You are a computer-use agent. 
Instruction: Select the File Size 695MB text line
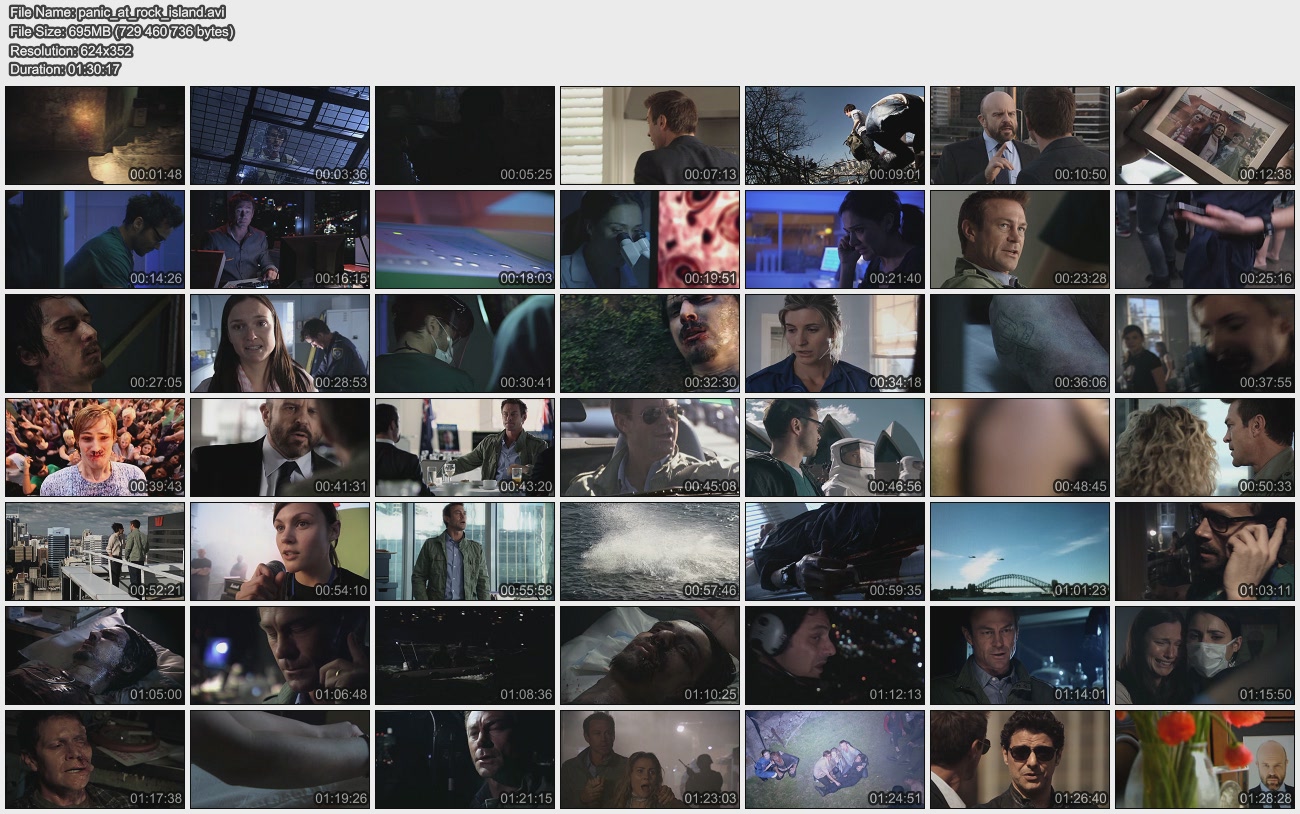click(121, 31)
